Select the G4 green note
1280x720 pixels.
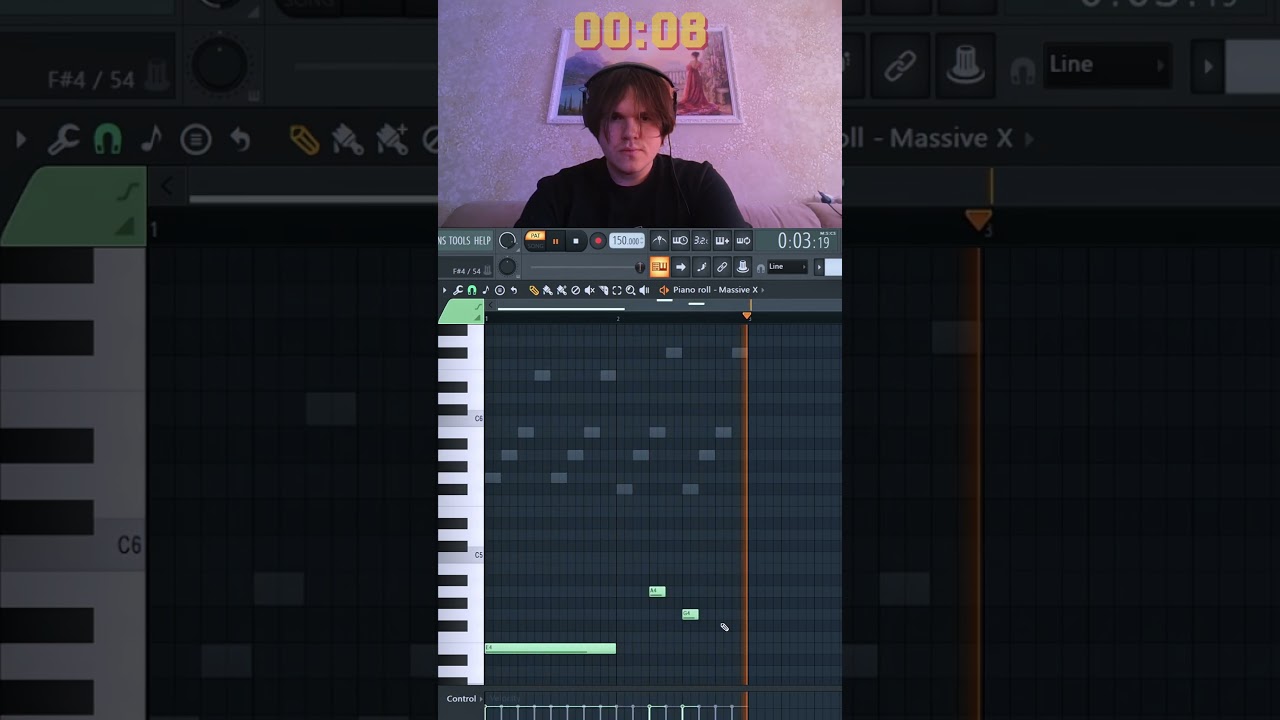coord(690,614)
